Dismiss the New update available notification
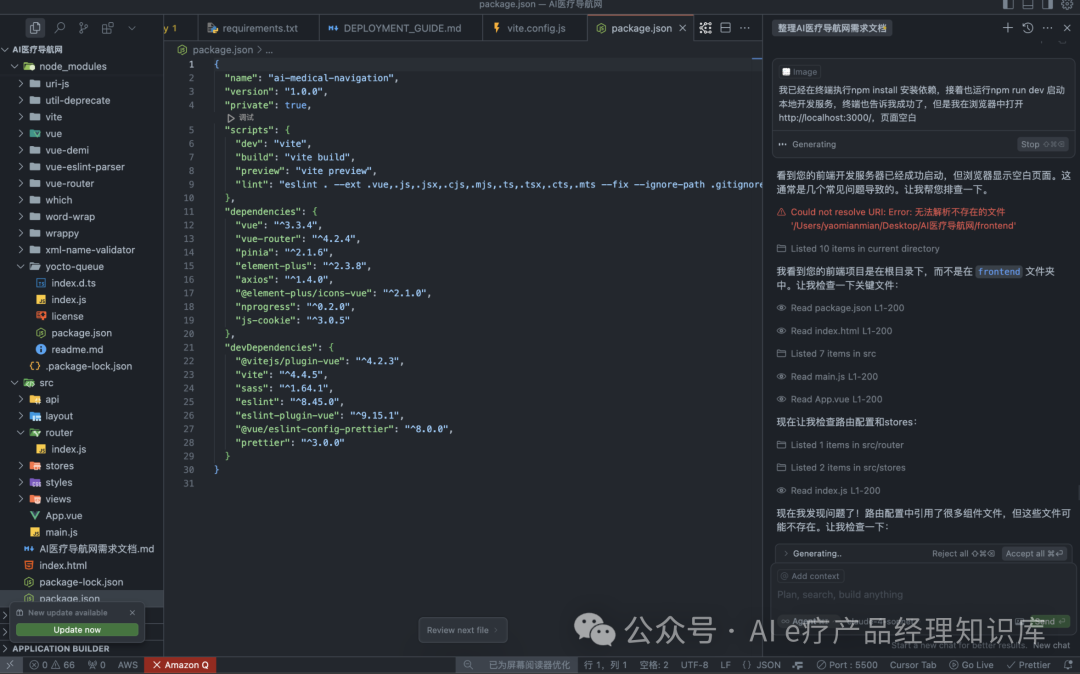 (132, 612)
